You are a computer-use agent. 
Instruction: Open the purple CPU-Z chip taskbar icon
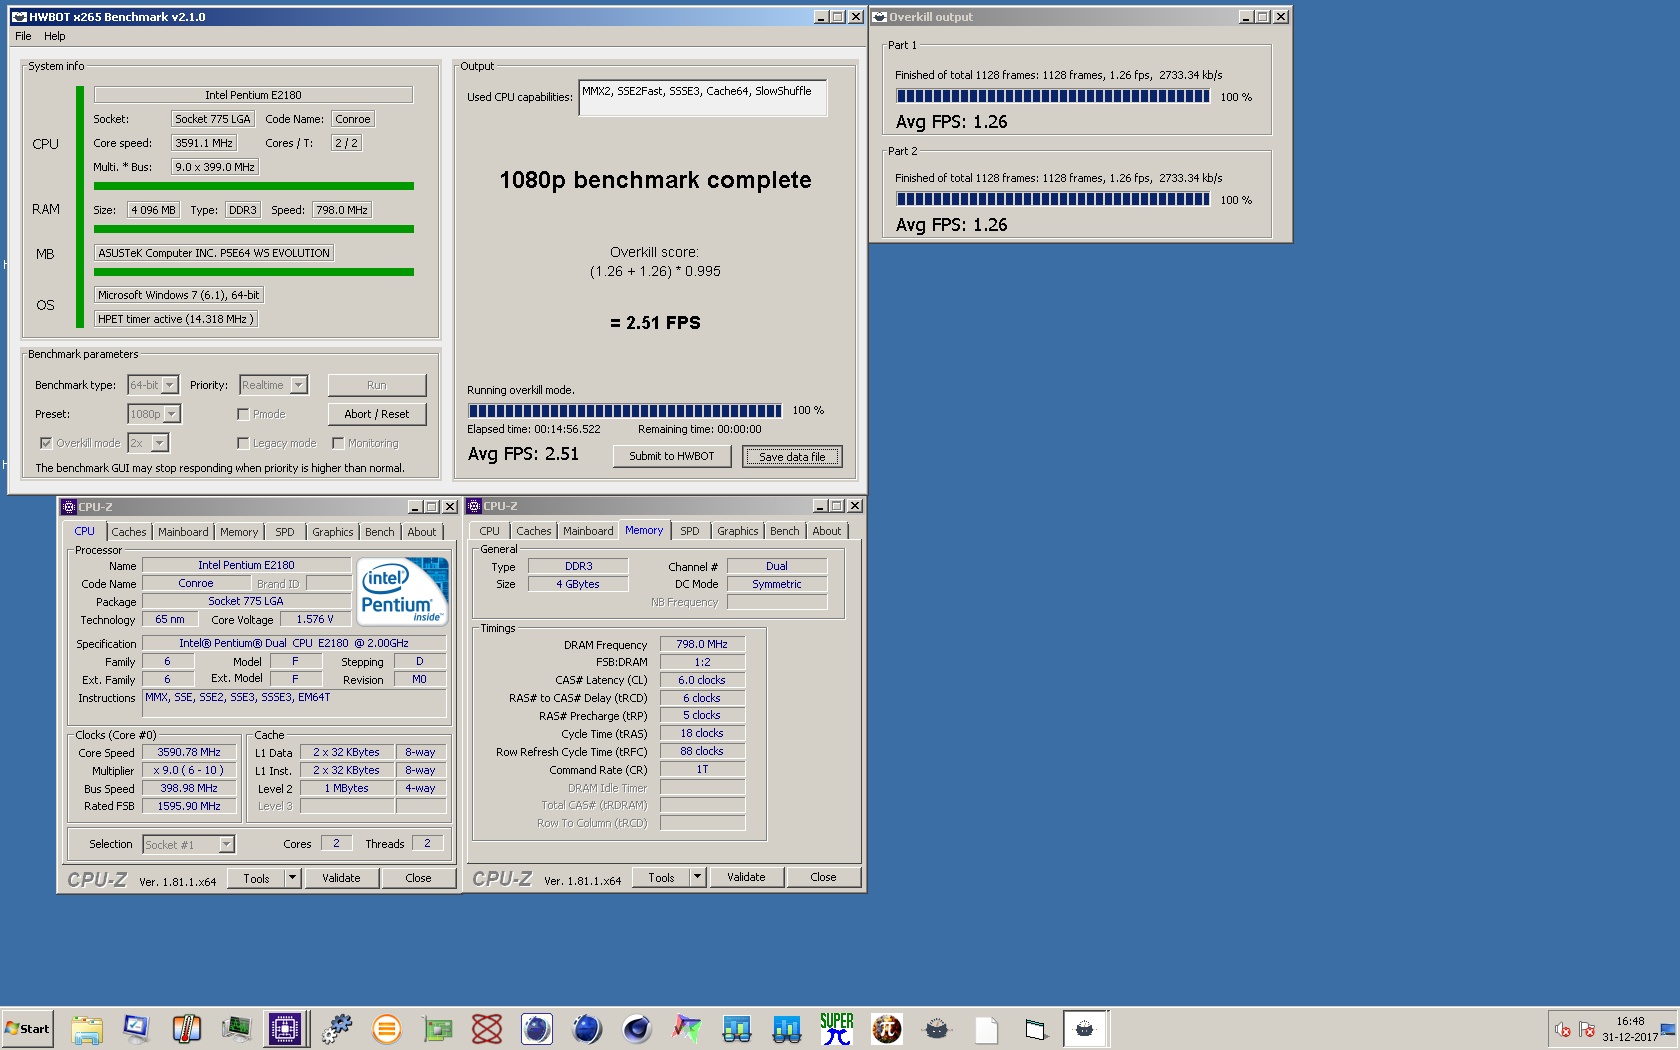[x=285, y=1028]
